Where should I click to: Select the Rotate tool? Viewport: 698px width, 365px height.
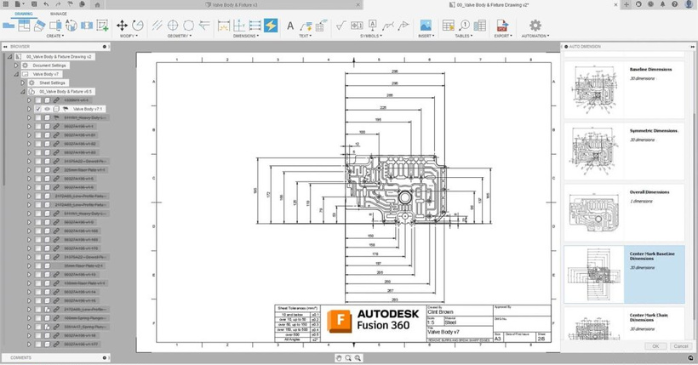click(138, 25)
